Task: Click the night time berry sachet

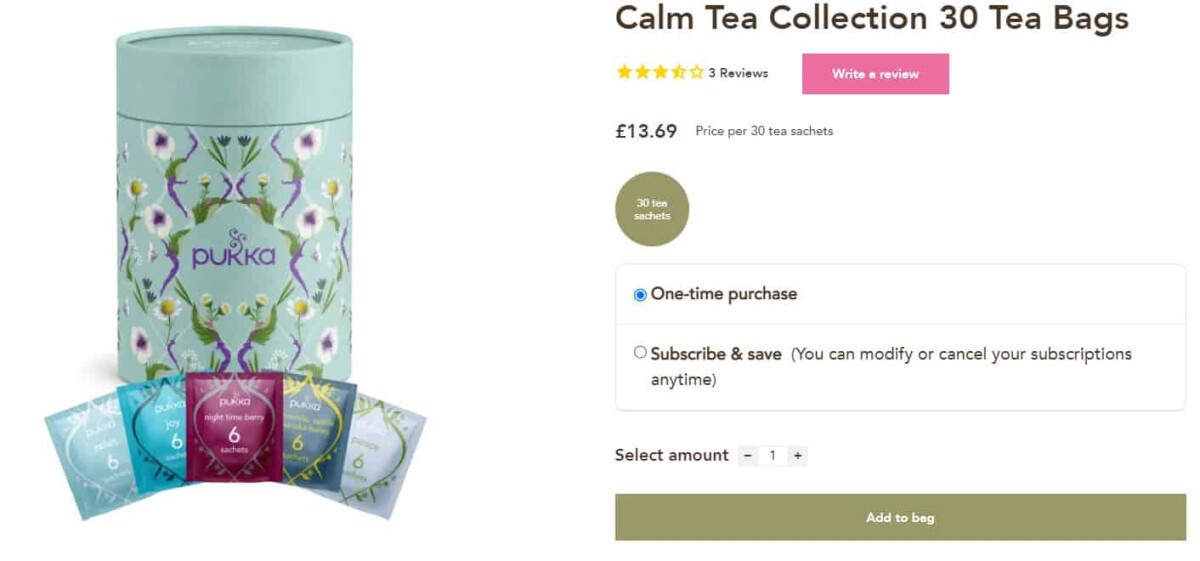Action: (x=233, y=428)
